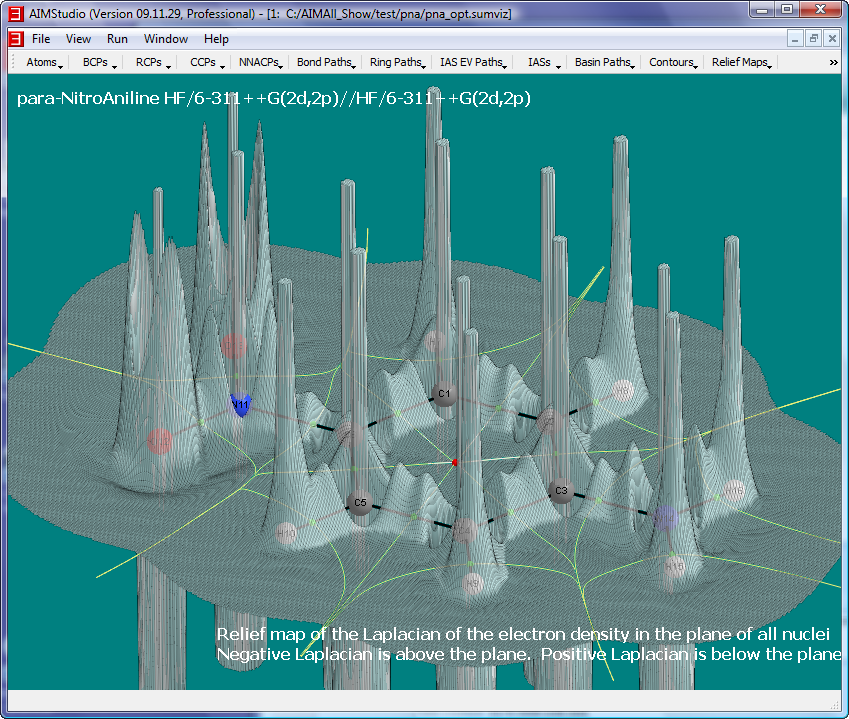
Task: Click the document icon beside File menu
Action: pos(15,39)
